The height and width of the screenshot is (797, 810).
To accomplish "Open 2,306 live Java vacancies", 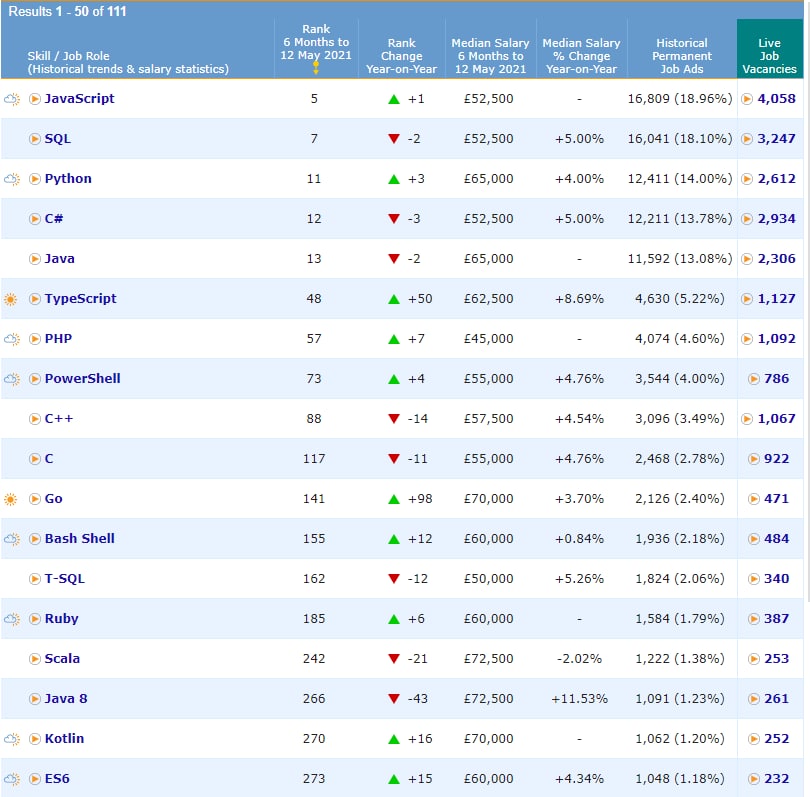I will (x=776, y=259).
